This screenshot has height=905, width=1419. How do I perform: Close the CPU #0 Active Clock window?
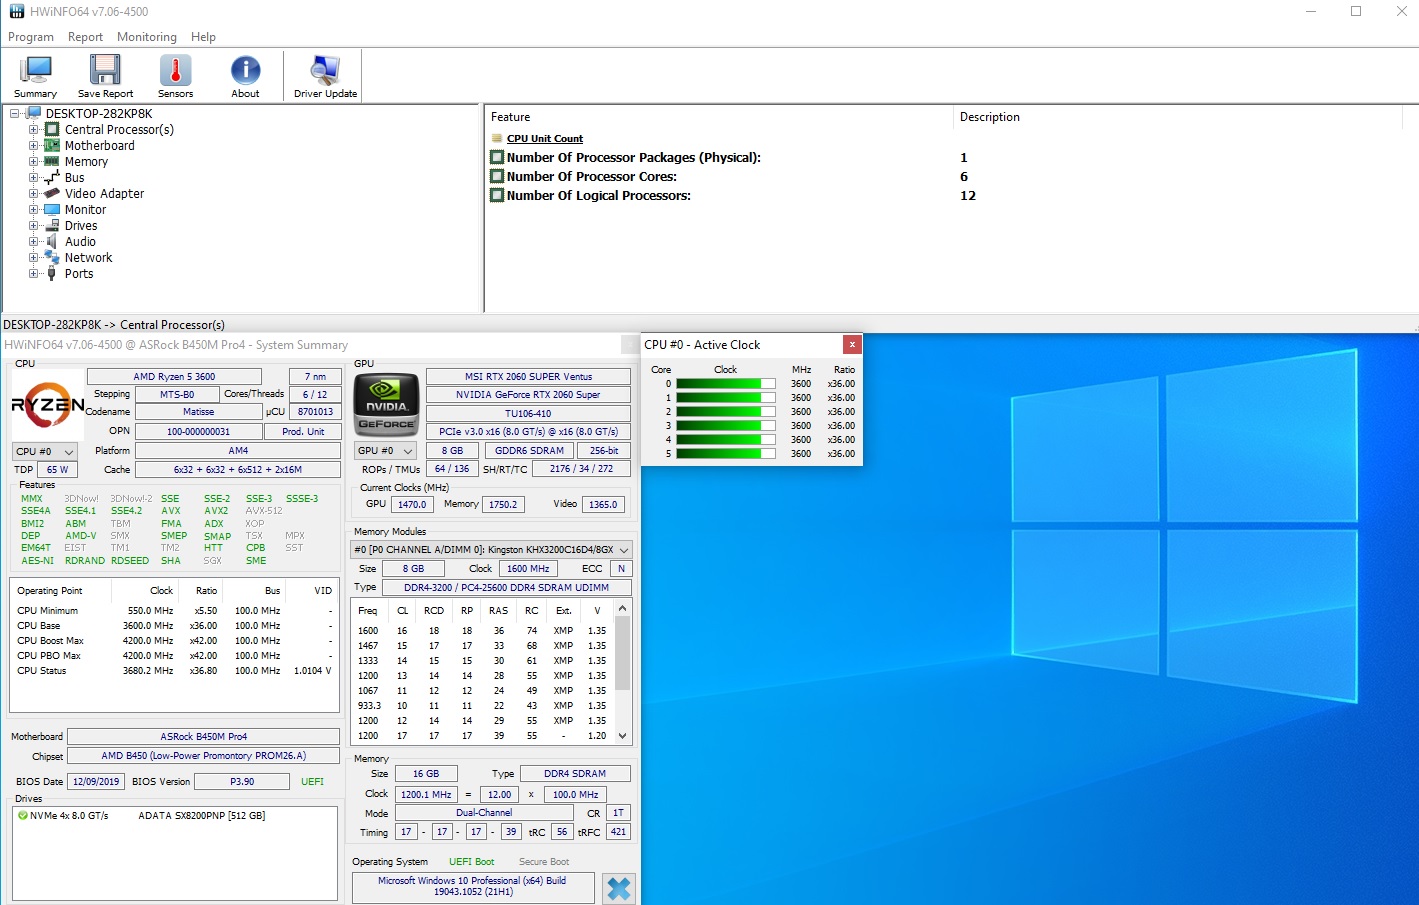coord(852,345)
